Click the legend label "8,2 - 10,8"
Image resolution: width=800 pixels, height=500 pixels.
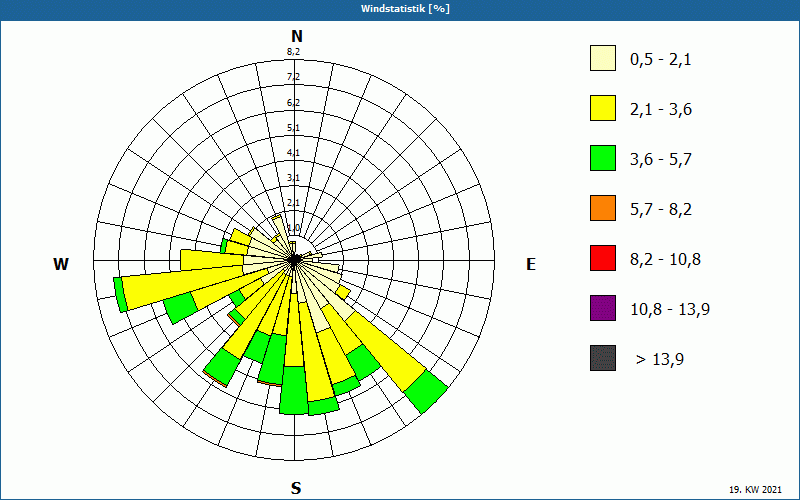(x=665, y=260)
